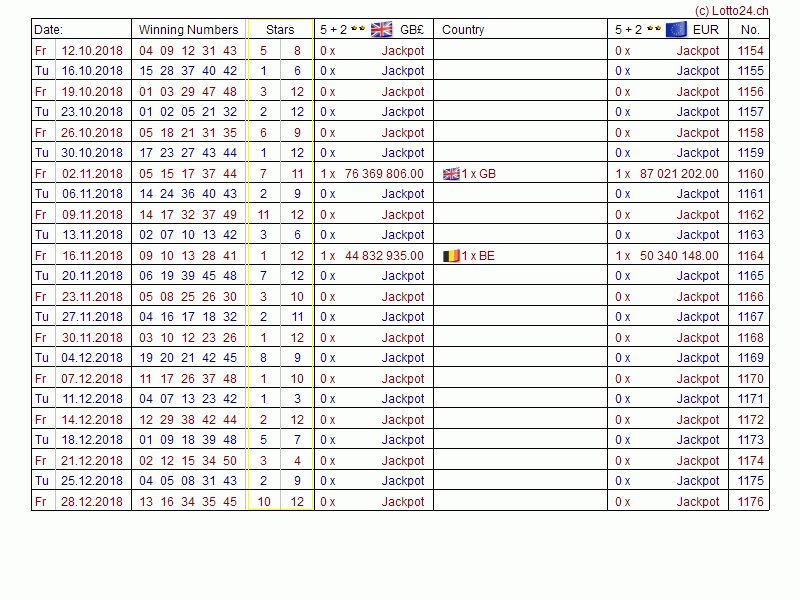This screenshot has height=600, width=800.
Task: Click the Country column header
Action: click(463, 30)
